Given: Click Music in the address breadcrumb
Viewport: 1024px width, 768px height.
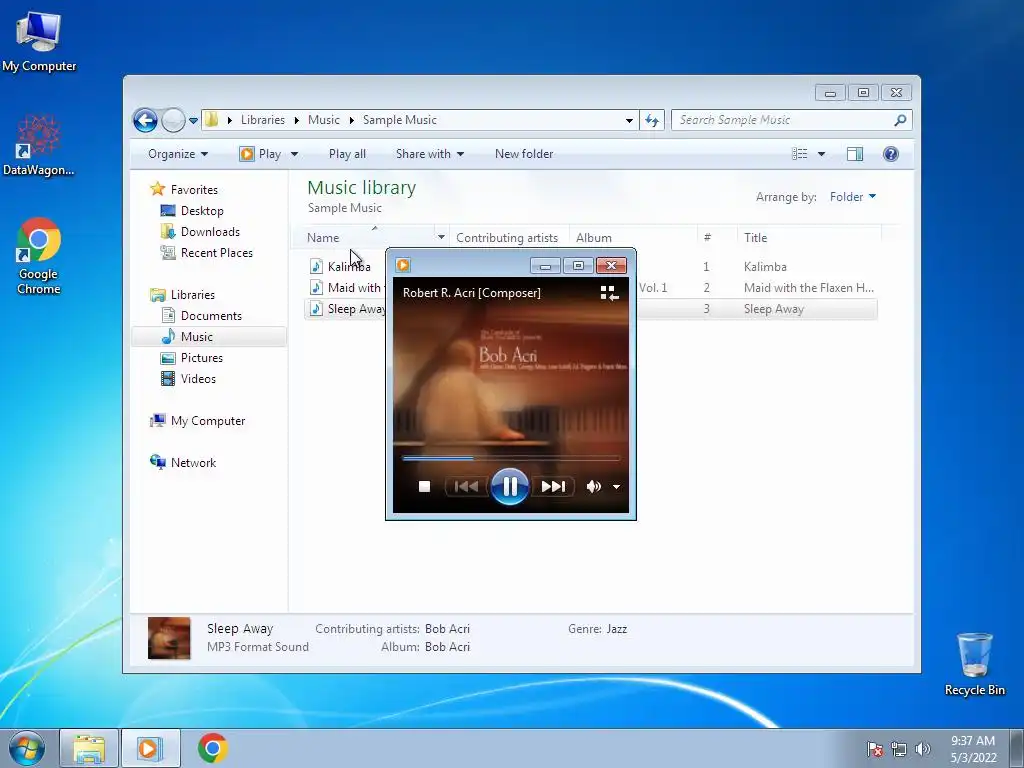Looking at the screenshot, I should [x=324, y=120].
